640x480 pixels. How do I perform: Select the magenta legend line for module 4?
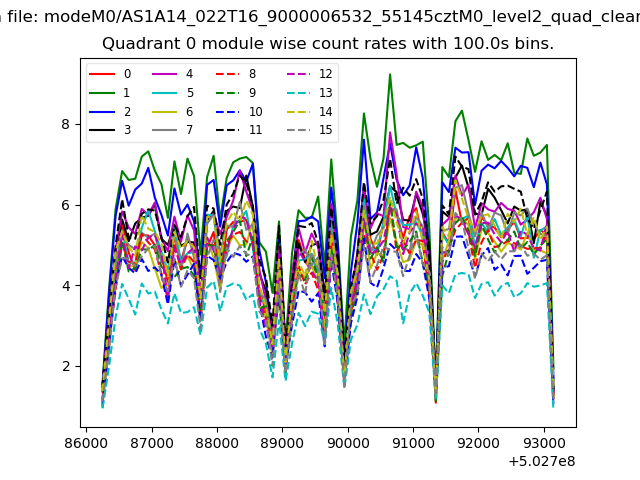165,74
